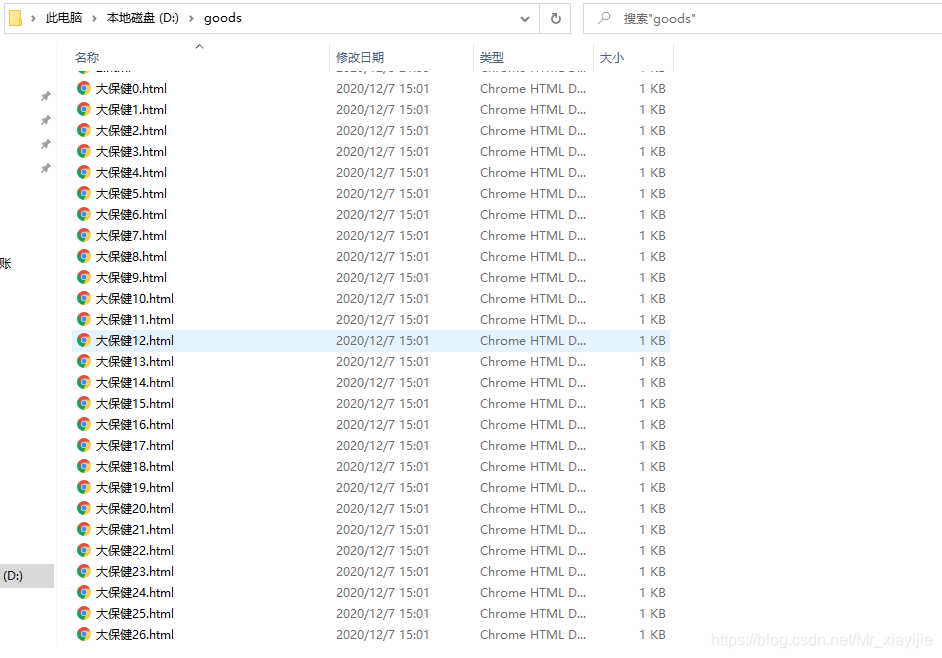Click the Chrome icon of 大保健18.html
The image size is (942, 658).
pyautogui.click(x=84, y=467)
